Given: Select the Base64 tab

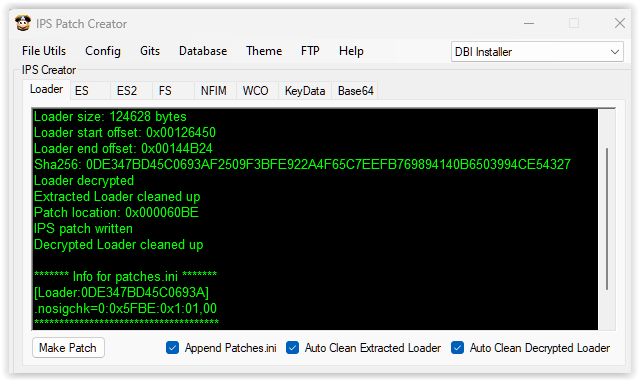Looking at the screenshot, I should (355, 90).
